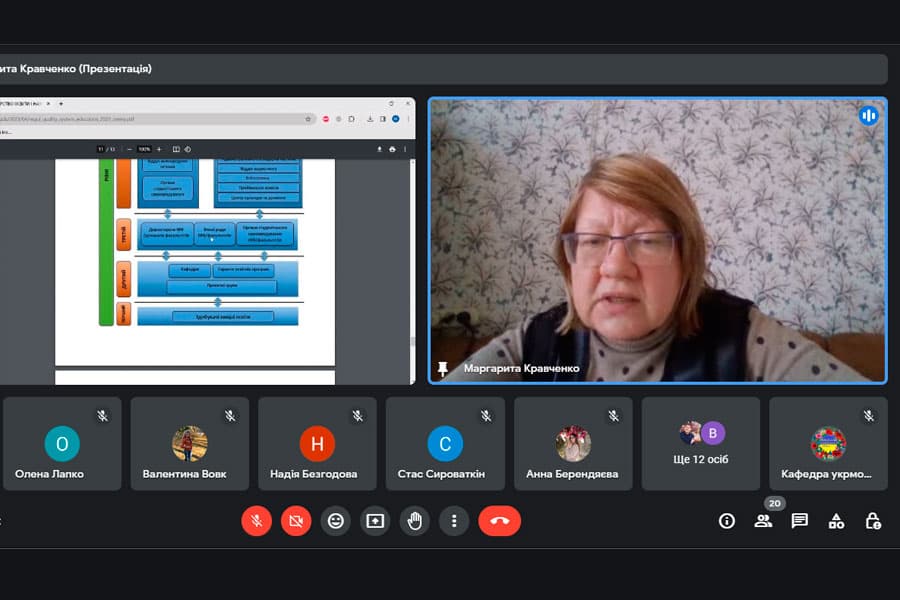Open the three-dot more options menu
Screen dimensions: 900x600
(454, 521)
